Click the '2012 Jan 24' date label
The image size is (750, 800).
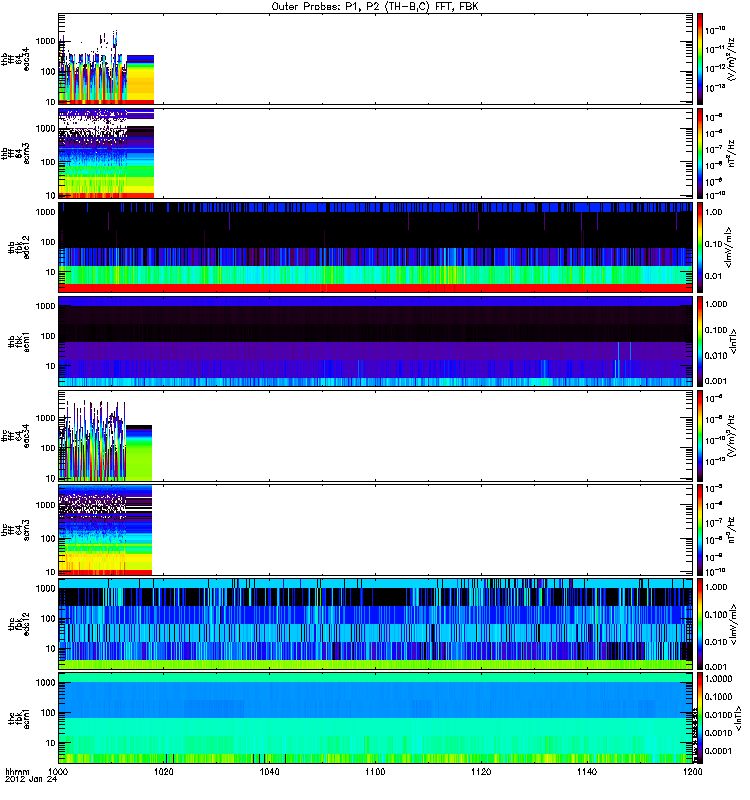coord(31,780)
